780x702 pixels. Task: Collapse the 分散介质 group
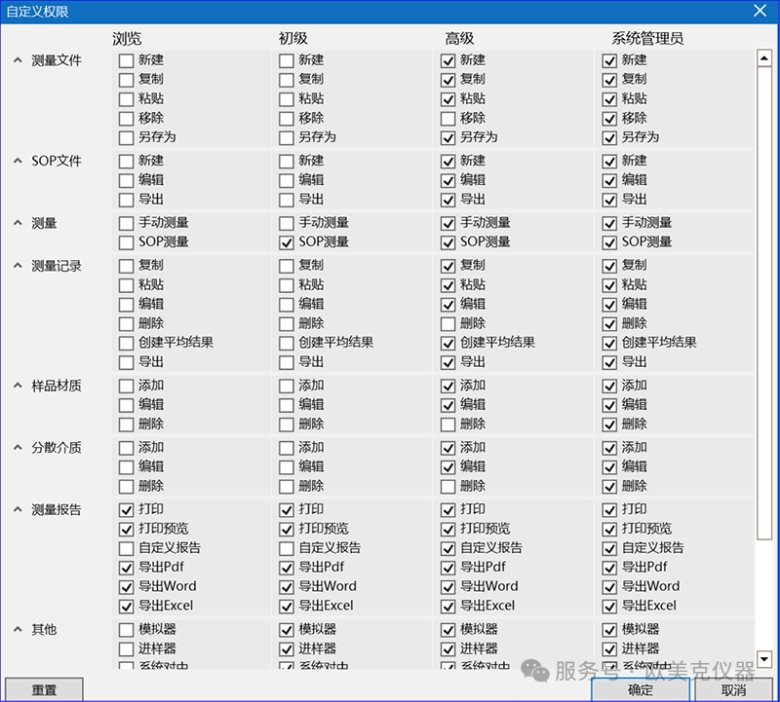pyautogui.click(x=17, y=448)
